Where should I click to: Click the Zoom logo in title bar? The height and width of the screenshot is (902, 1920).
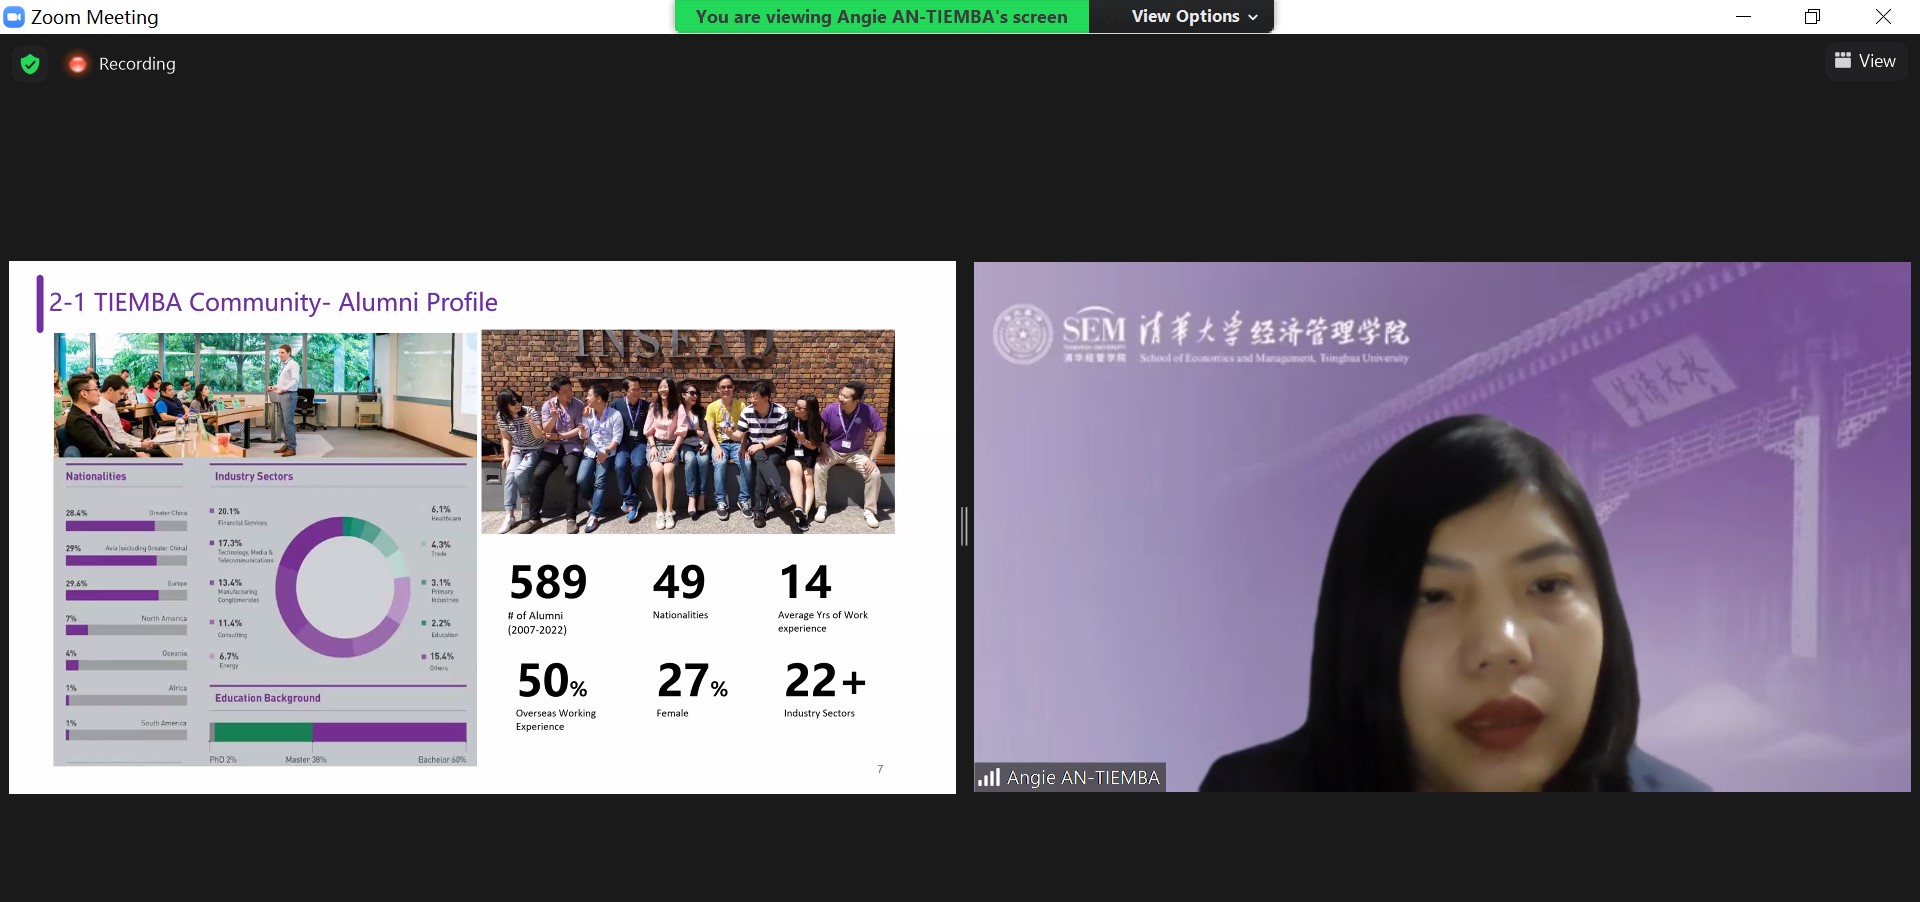tap(14, 17)
